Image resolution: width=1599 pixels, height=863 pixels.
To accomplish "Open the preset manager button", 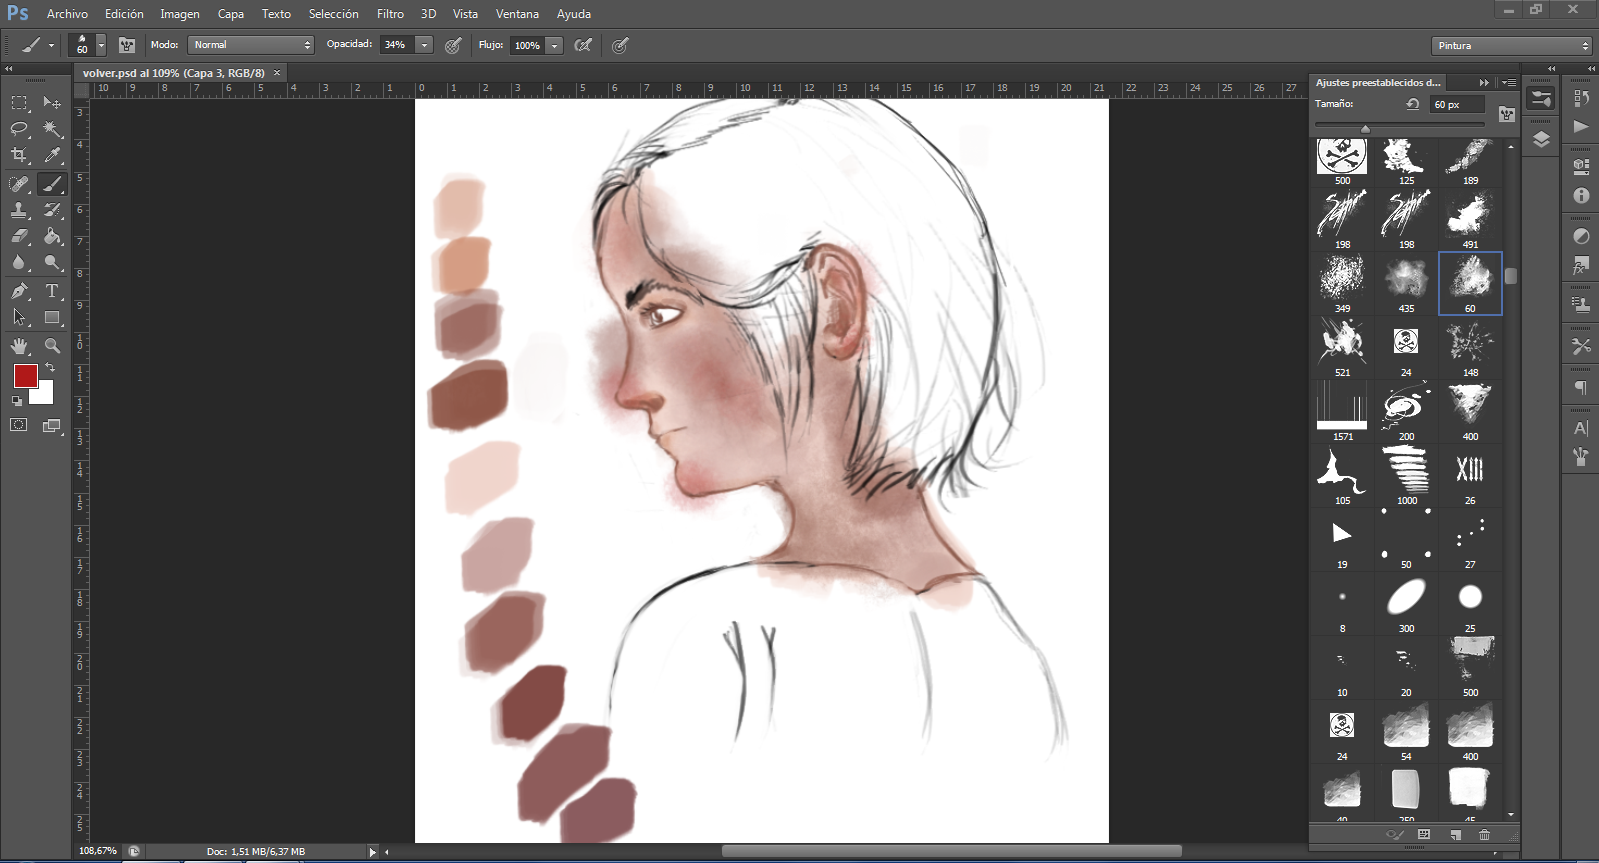I will (x=1424, y=834).
